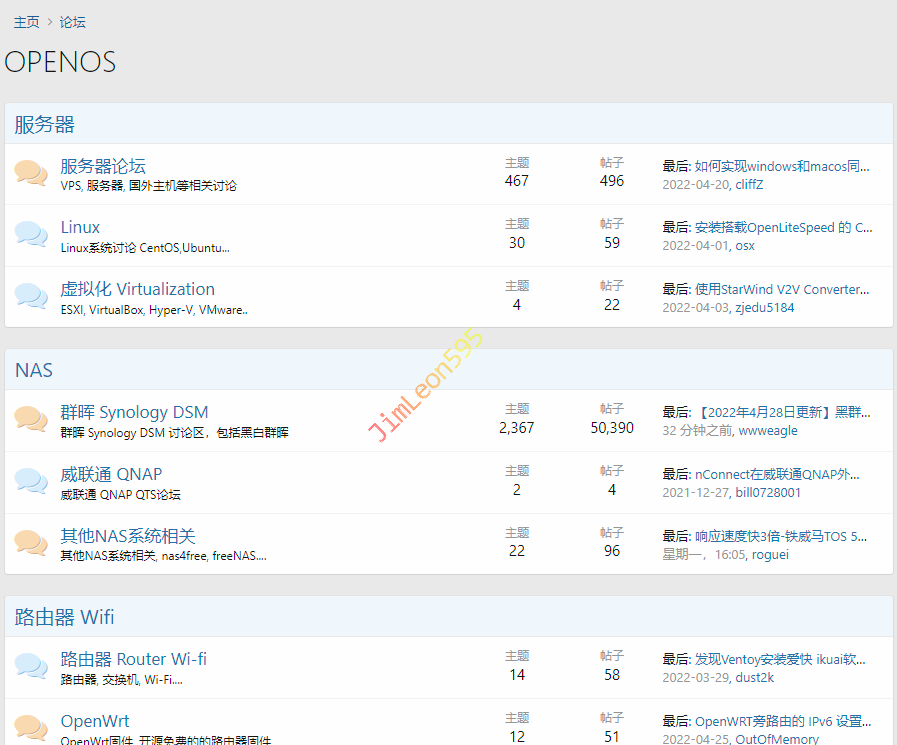This screenshot has height=745, width=897.
Task: Open latest post 【2022年4月28日更新】黑群
Action: [782, 412]
